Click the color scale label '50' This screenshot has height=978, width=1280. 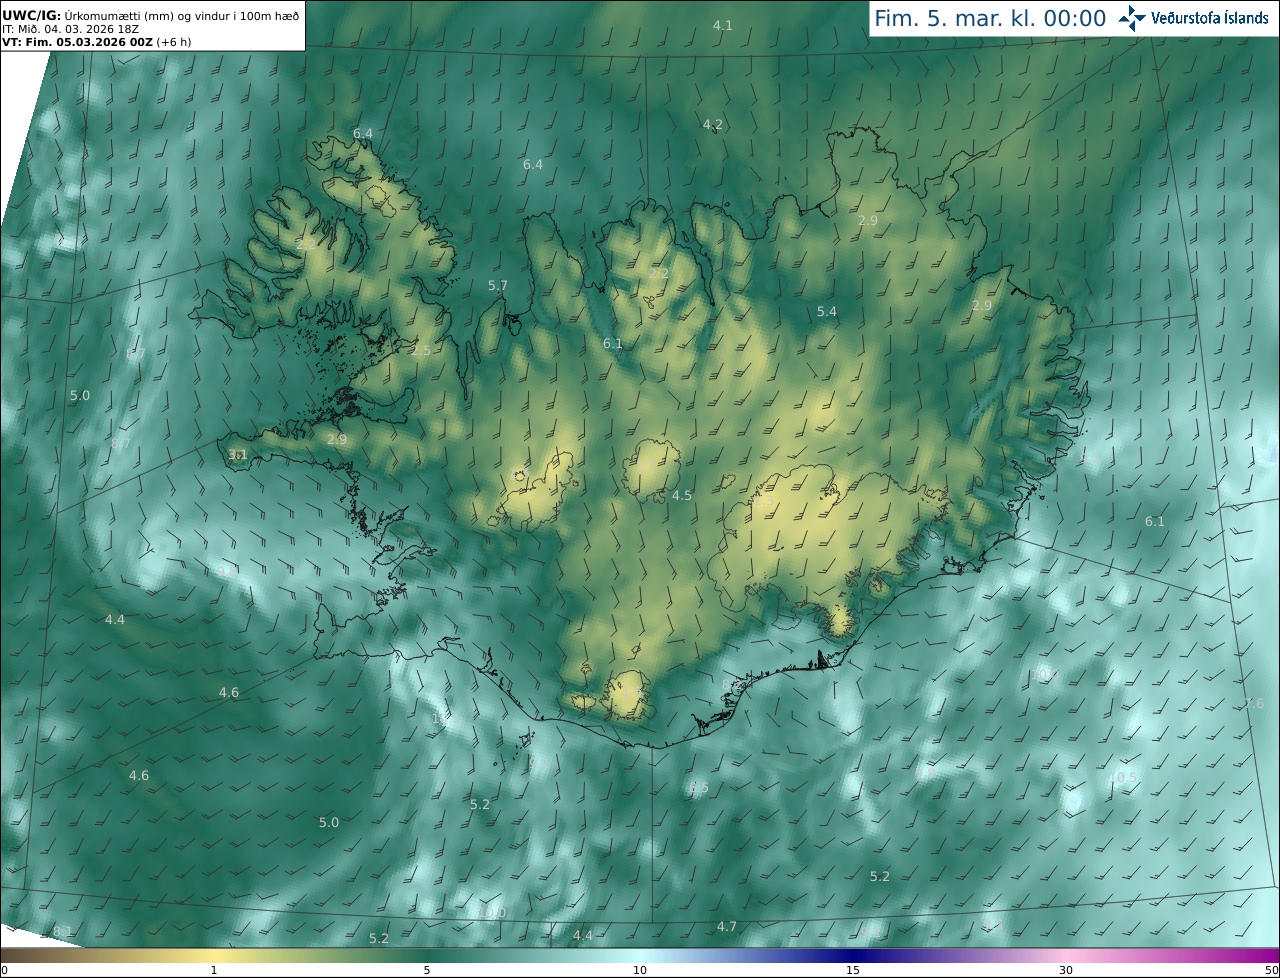tap(1271, 970)
